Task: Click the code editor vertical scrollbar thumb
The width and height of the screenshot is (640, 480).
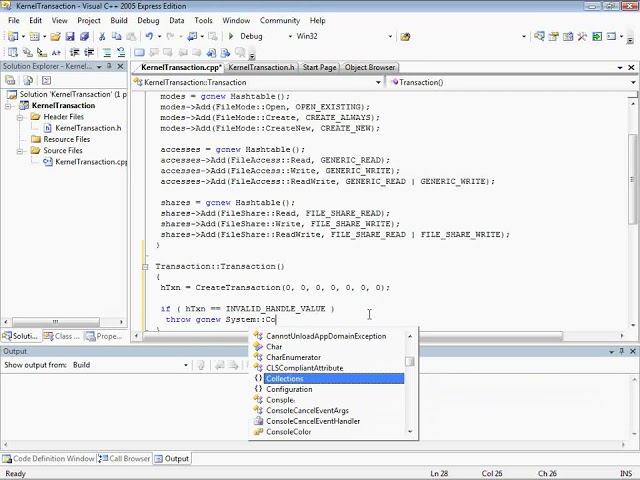Action: [x=633, y=179]
